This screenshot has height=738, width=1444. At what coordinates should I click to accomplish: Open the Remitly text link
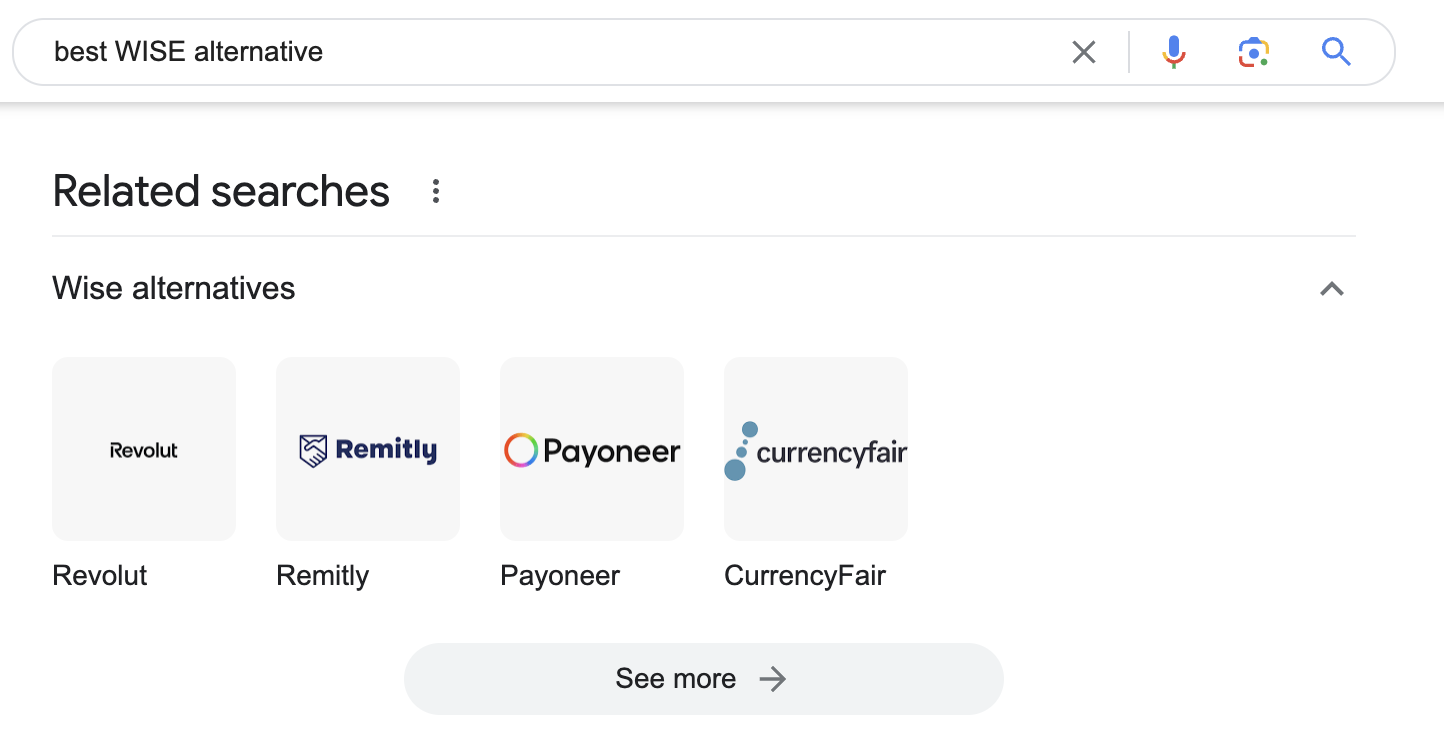click(x=323, y=576)
